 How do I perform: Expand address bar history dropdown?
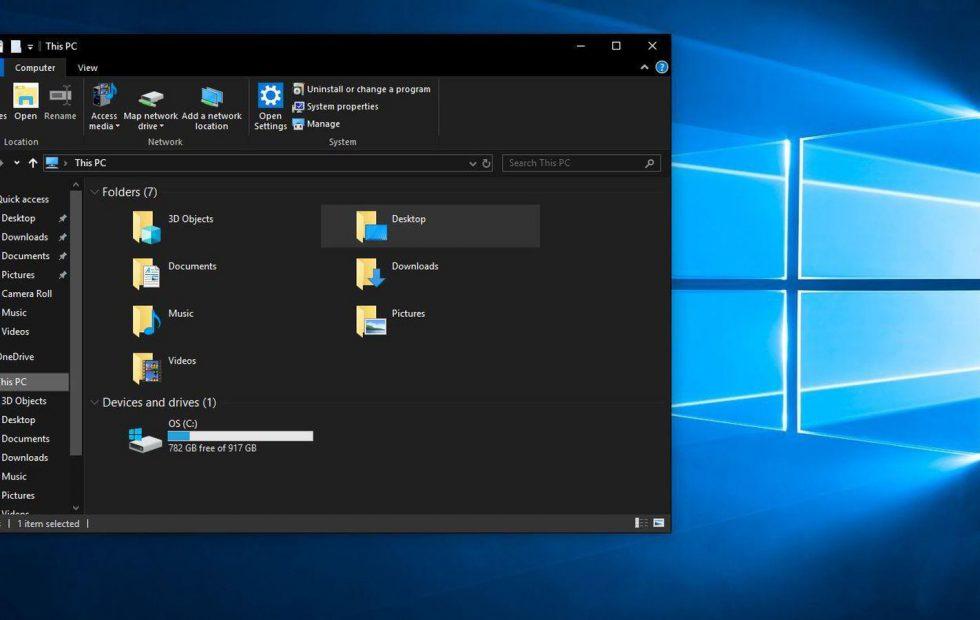(472, 164)
